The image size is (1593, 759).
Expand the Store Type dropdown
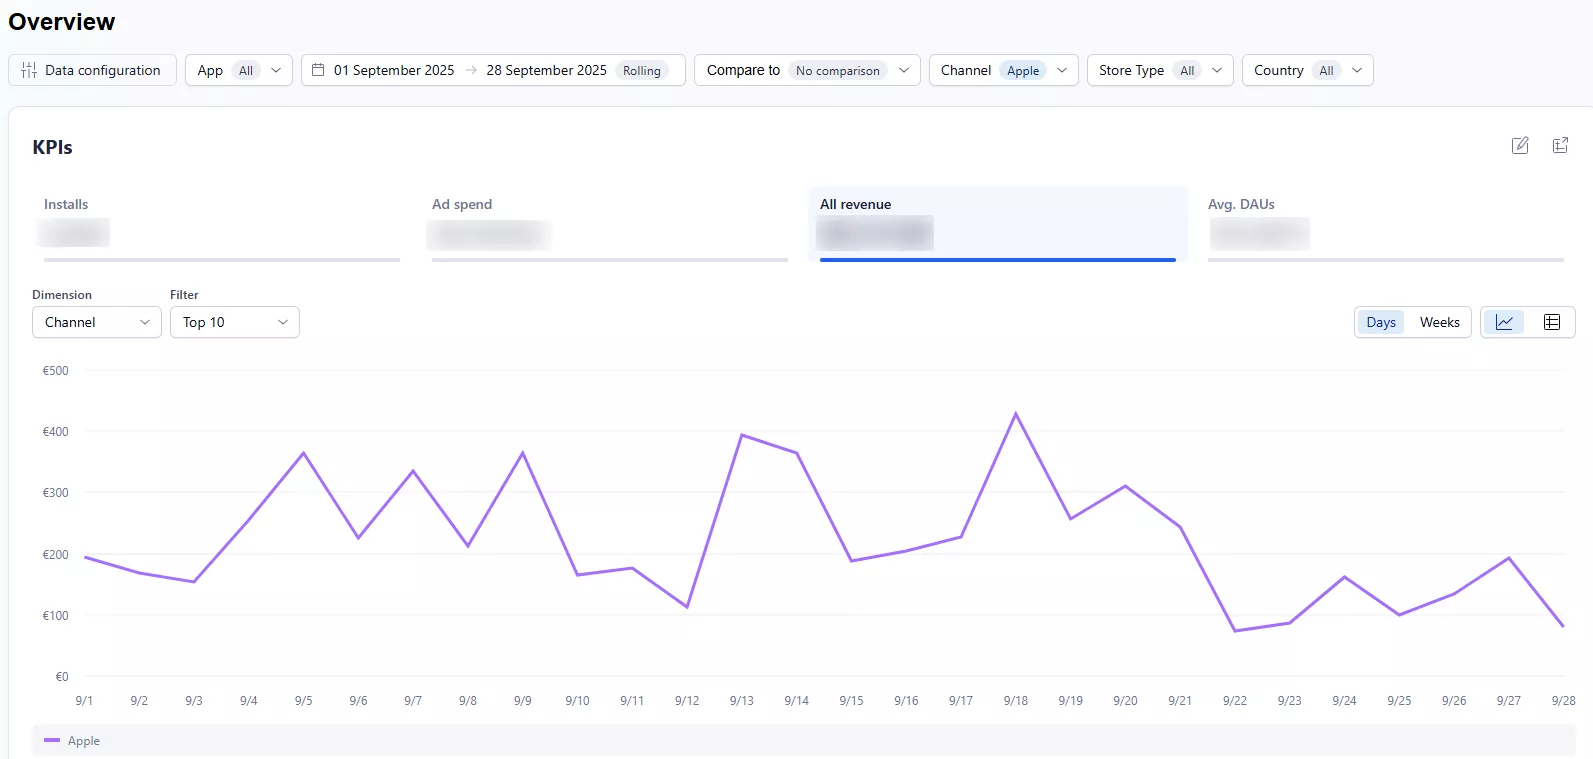(x=1159, y=70)
